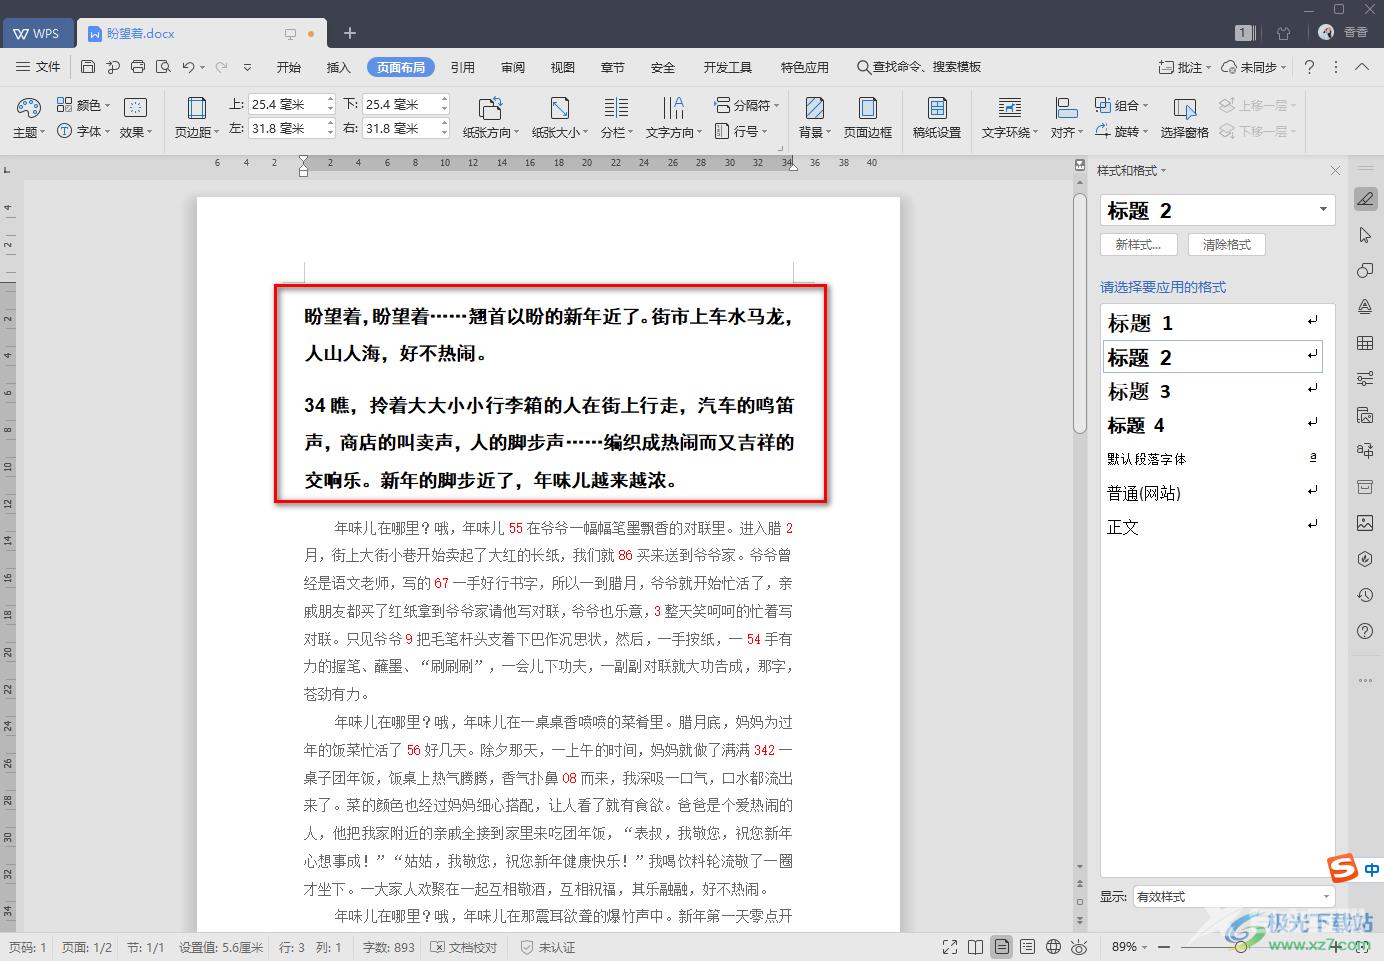
Task: Open the 颜色 theme colors dropdown
Action: click(84, 105)
